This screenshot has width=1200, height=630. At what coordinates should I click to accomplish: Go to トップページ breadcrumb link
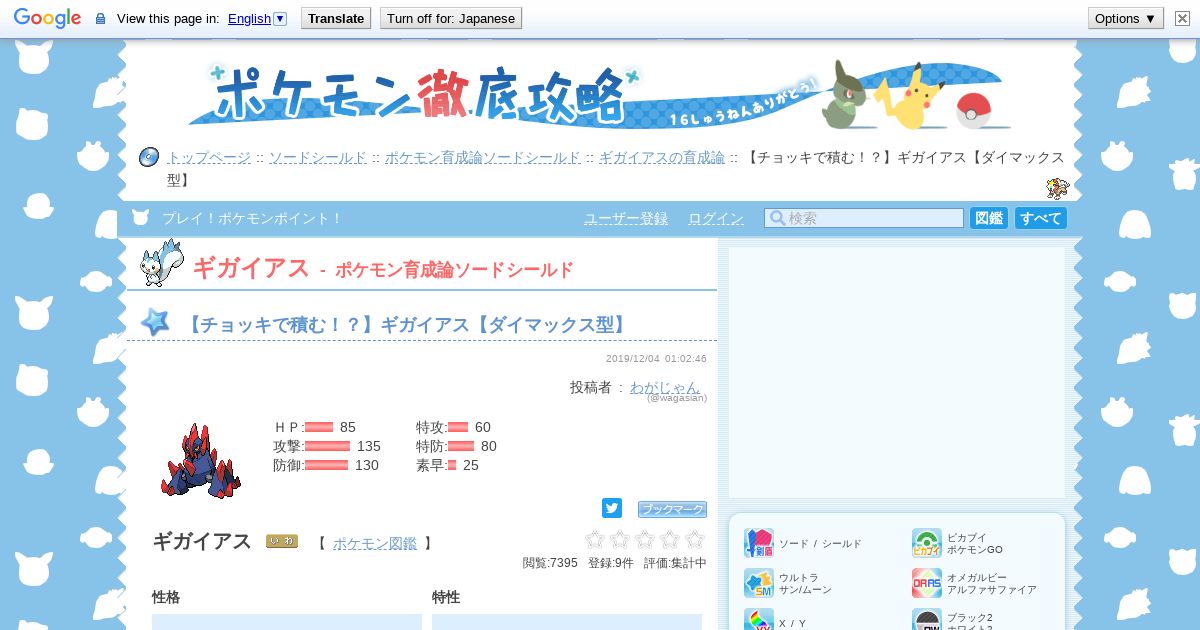pyautogui.click(x=209, y=157)
